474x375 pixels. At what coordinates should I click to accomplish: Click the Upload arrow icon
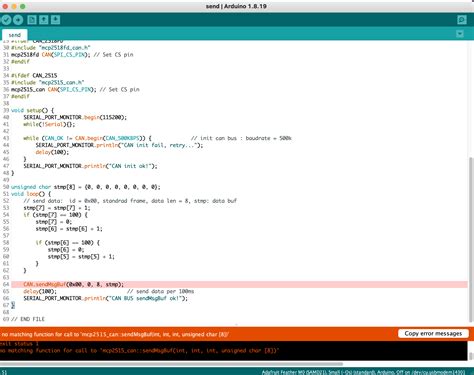point(18,20)
